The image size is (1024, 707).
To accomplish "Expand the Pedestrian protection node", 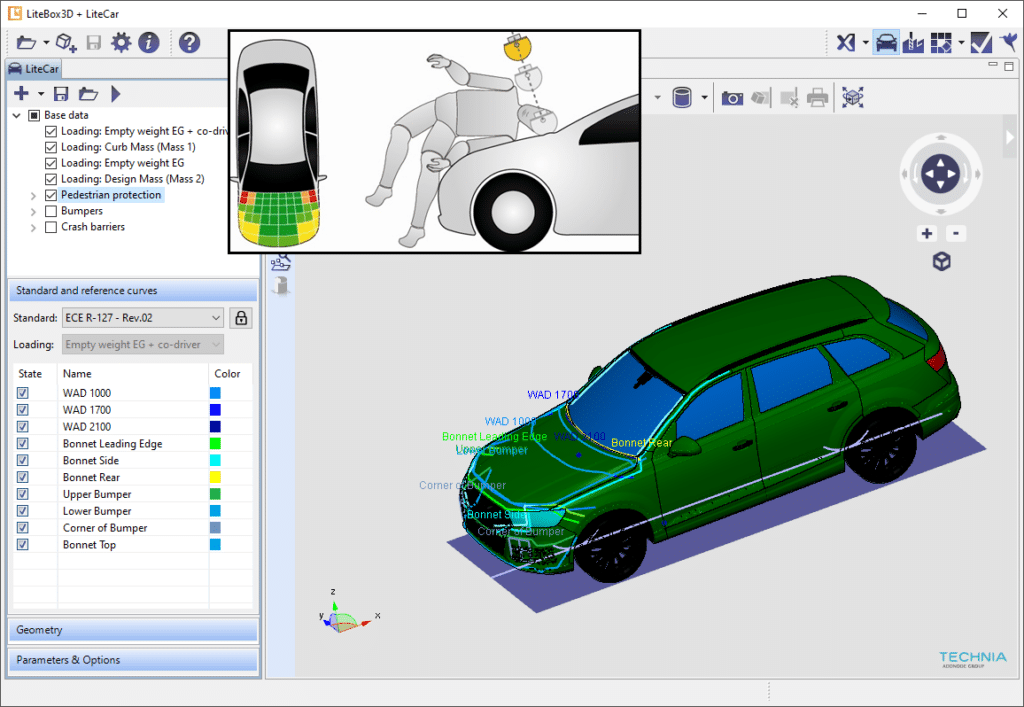I will (33, 195).
